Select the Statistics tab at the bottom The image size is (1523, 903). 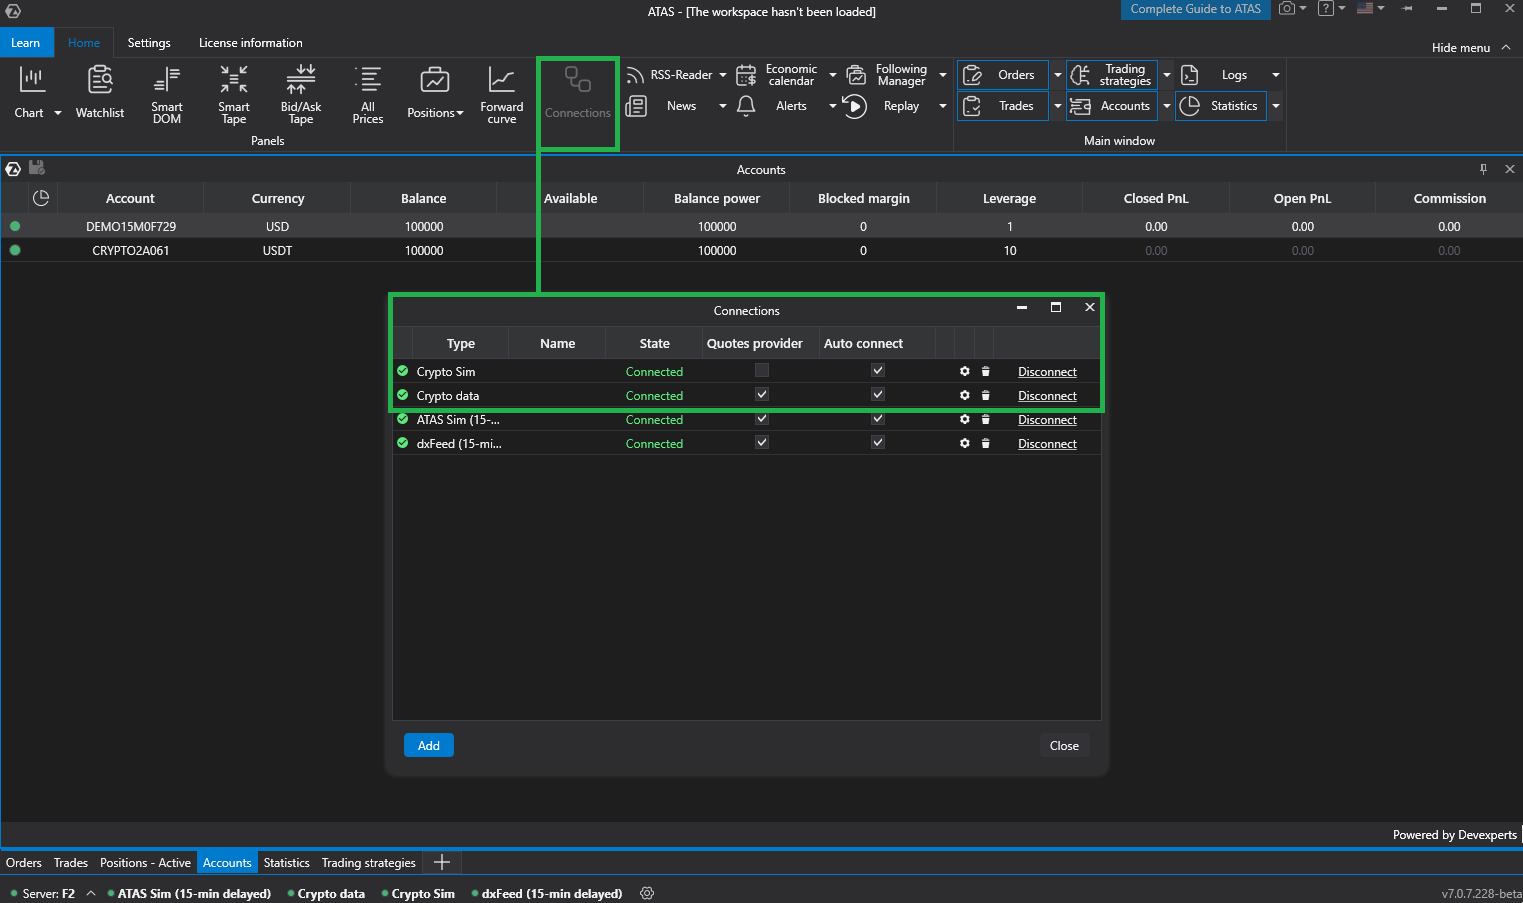pyautogui.click(x=286, y=862)
